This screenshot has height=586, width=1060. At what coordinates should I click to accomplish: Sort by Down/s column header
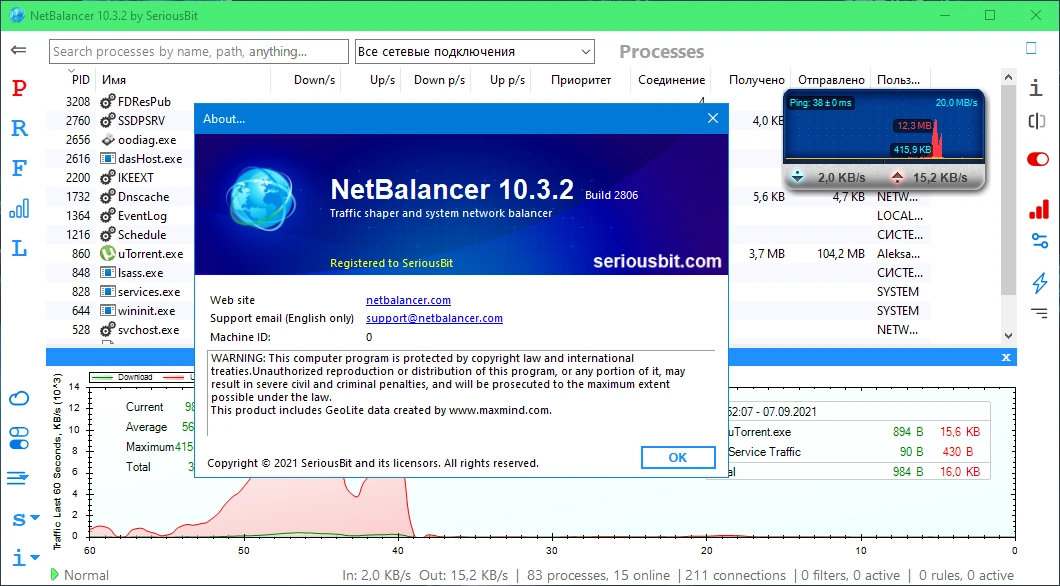pyautogui.click(x=314, y=80)
